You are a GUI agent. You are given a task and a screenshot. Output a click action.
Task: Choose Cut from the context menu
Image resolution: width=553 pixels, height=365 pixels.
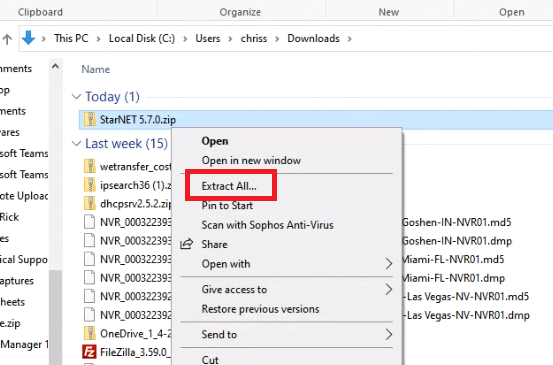point(210,360)
